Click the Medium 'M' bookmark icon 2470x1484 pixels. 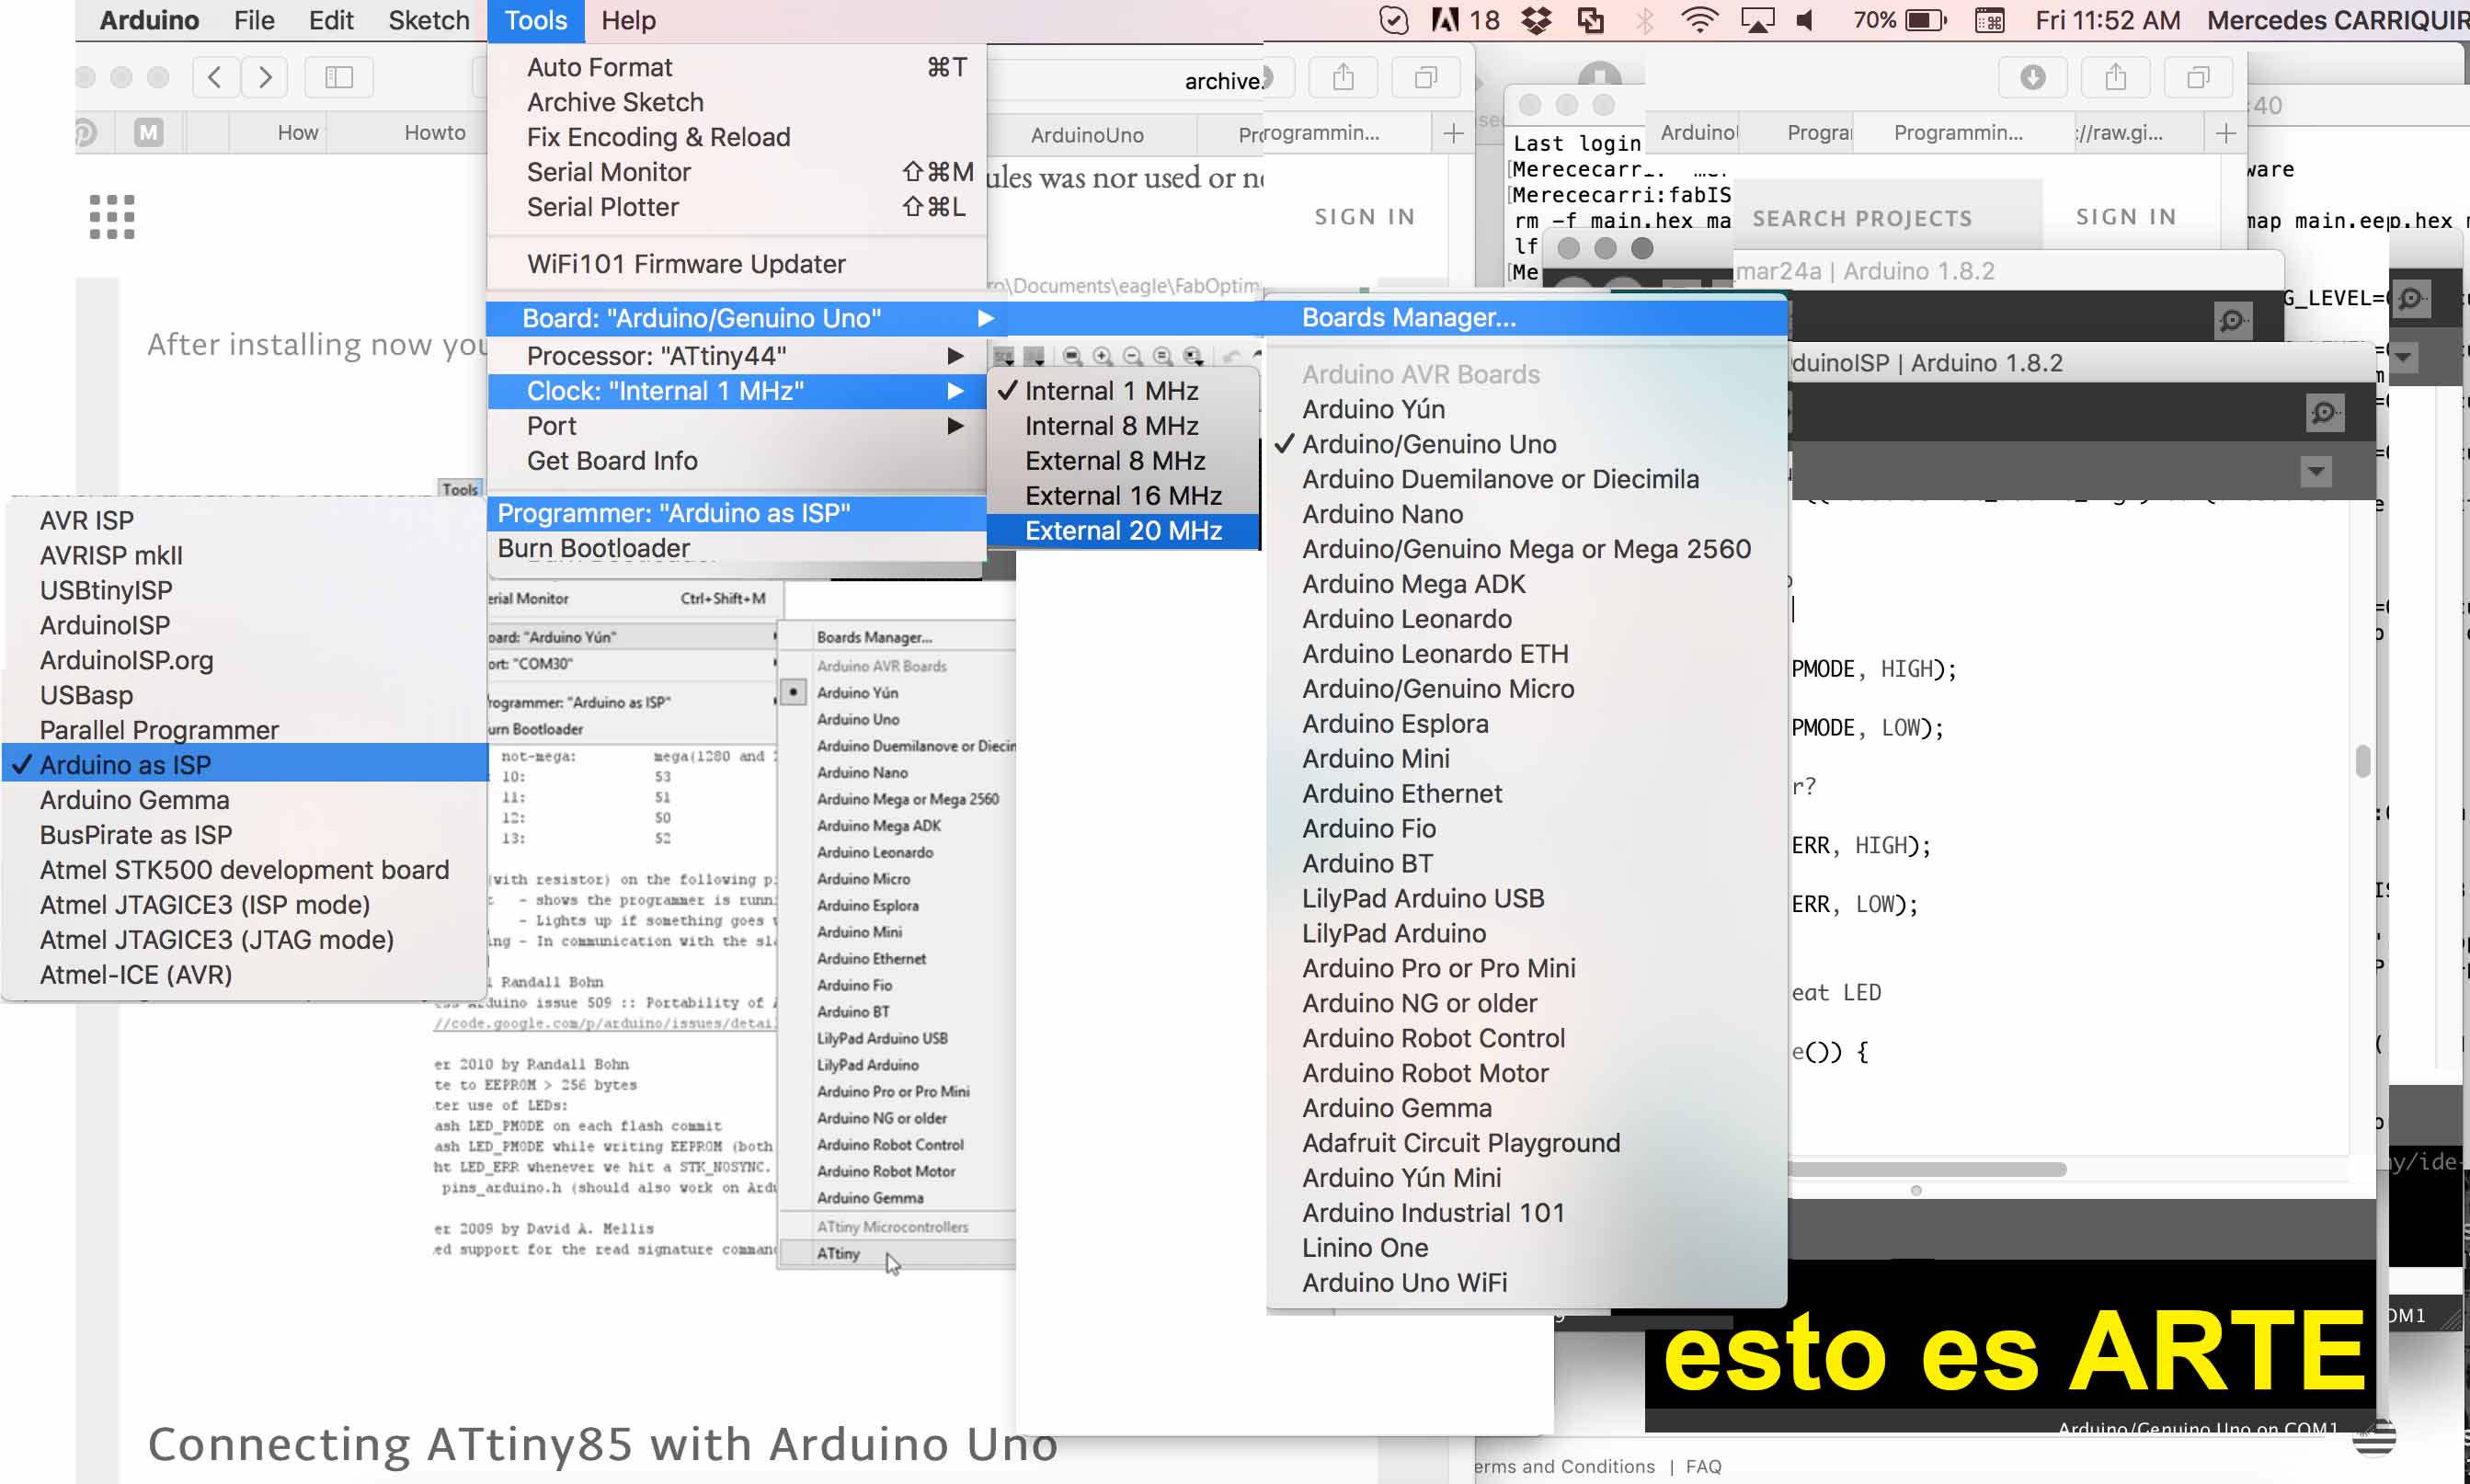[x=149, y=132]
